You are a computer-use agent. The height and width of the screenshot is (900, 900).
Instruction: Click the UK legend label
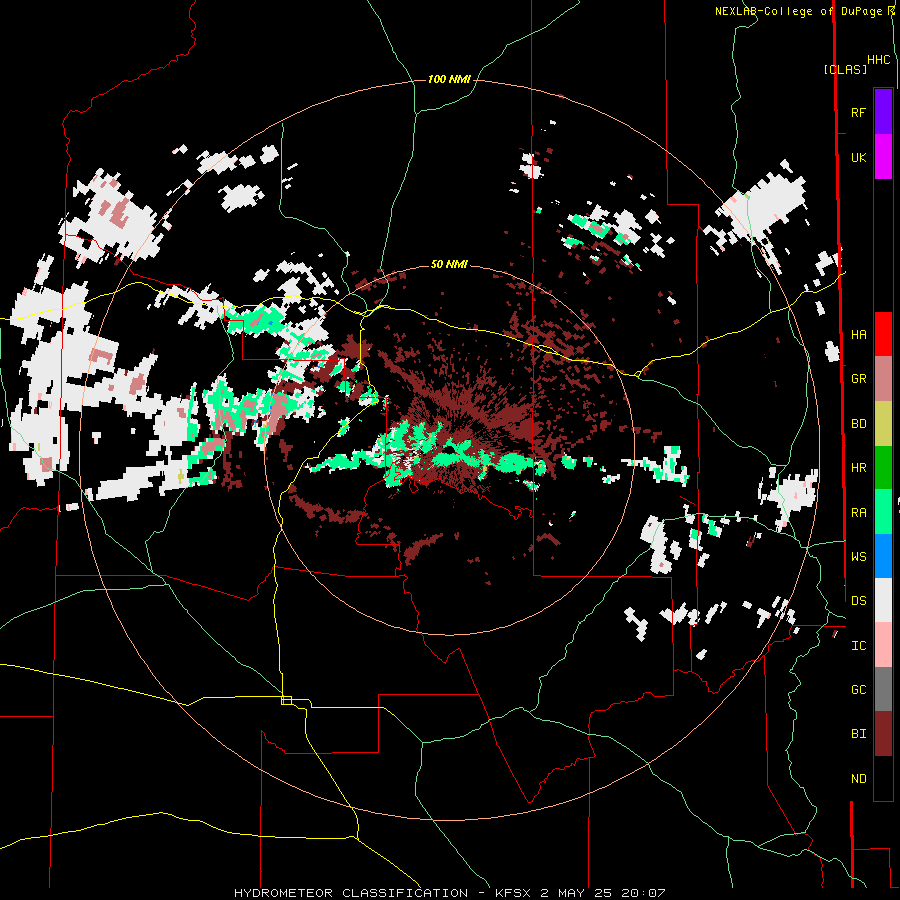(x=858, y=157)
